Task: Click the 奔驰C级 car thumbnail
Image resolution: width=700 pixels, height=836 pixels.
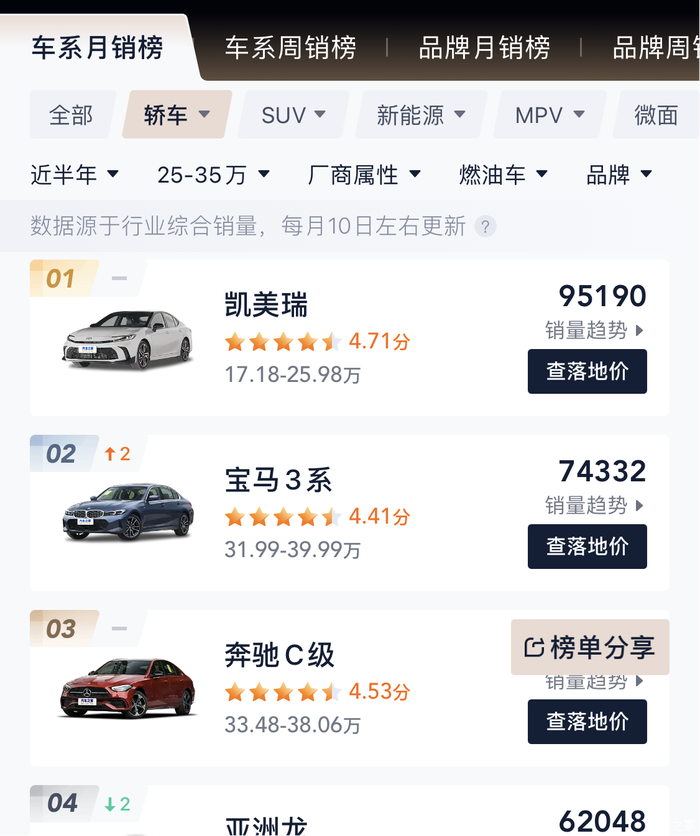Action: tap(128, 686)
